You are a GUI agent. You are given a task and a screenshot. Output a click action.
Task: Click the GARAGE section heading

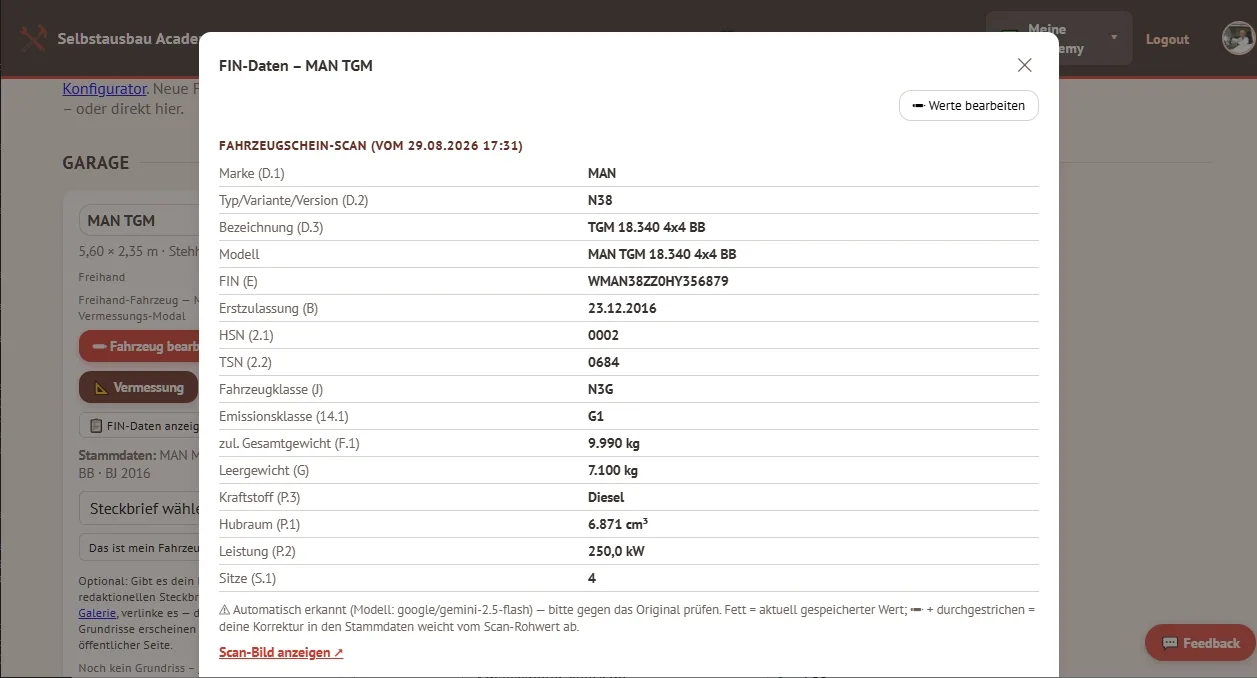[96, 162]
